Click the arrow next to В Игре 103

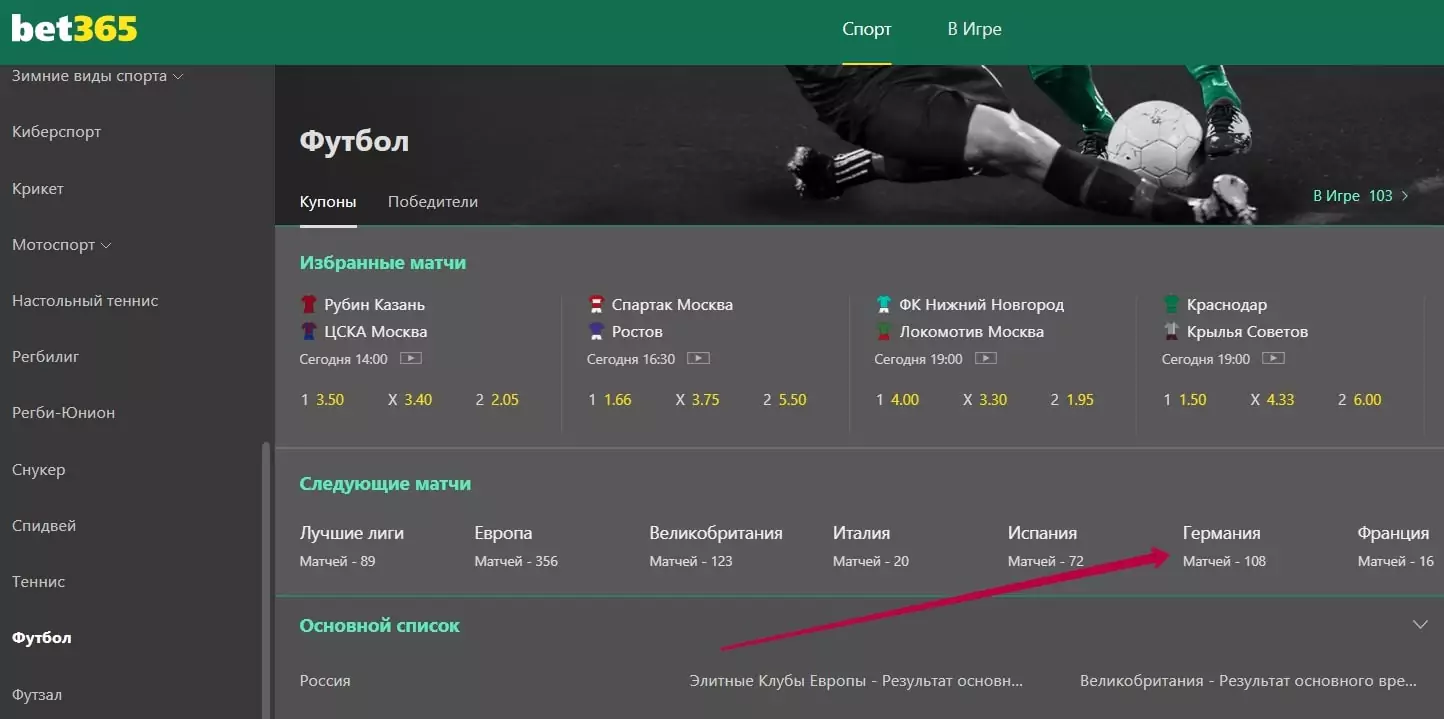click(1405, 196)
